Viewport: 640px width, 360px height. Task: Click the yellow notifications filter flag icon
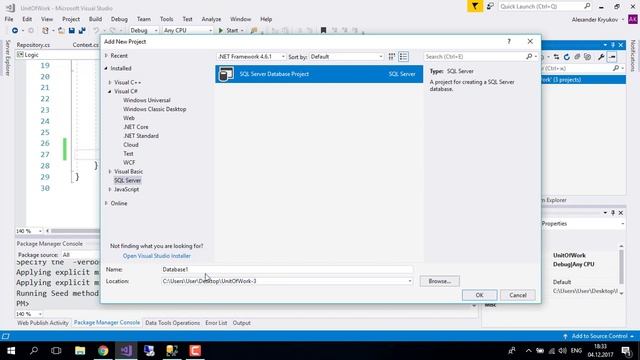point(475,6)
